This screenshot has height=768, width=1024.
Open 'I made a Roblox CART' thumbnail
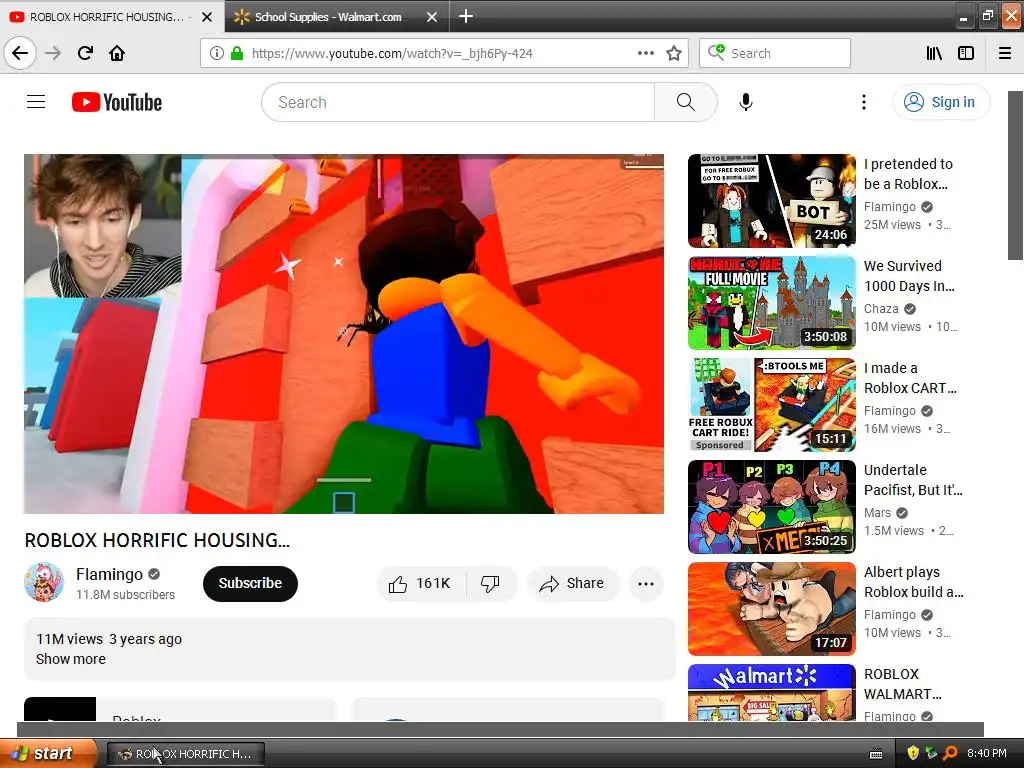point(772,405)
